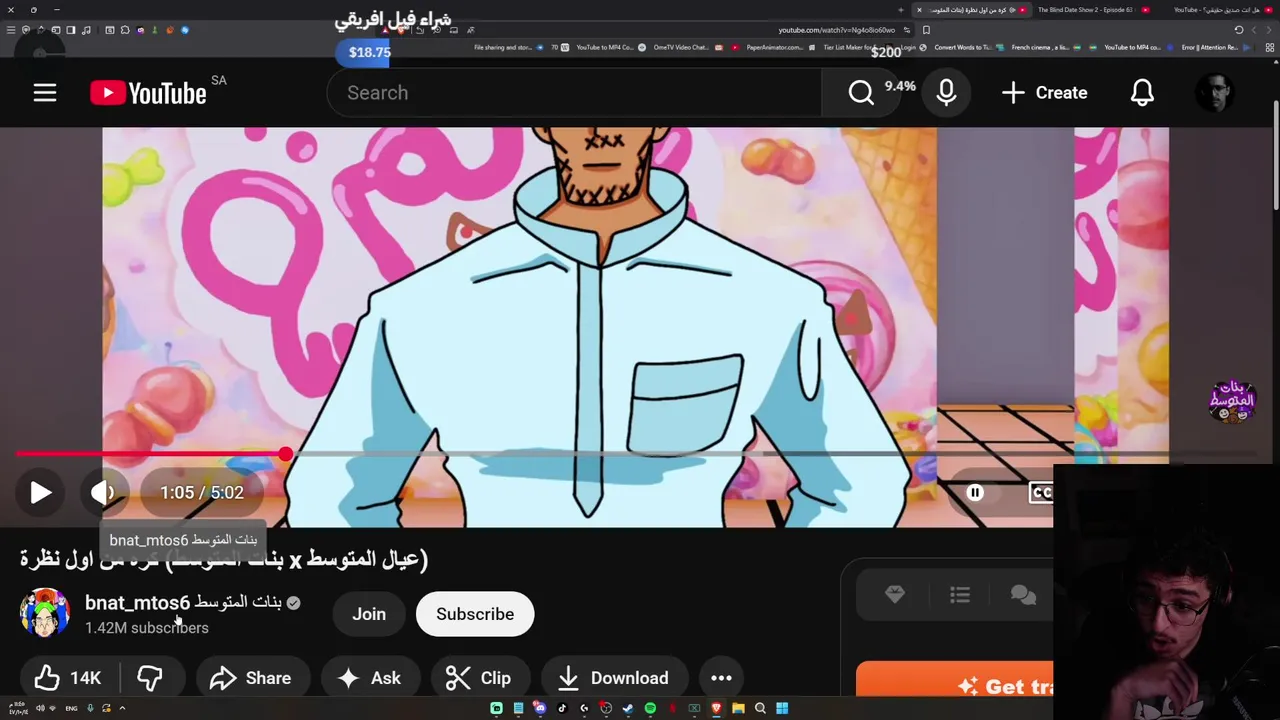Play the video with the play button

coord(40,492)
